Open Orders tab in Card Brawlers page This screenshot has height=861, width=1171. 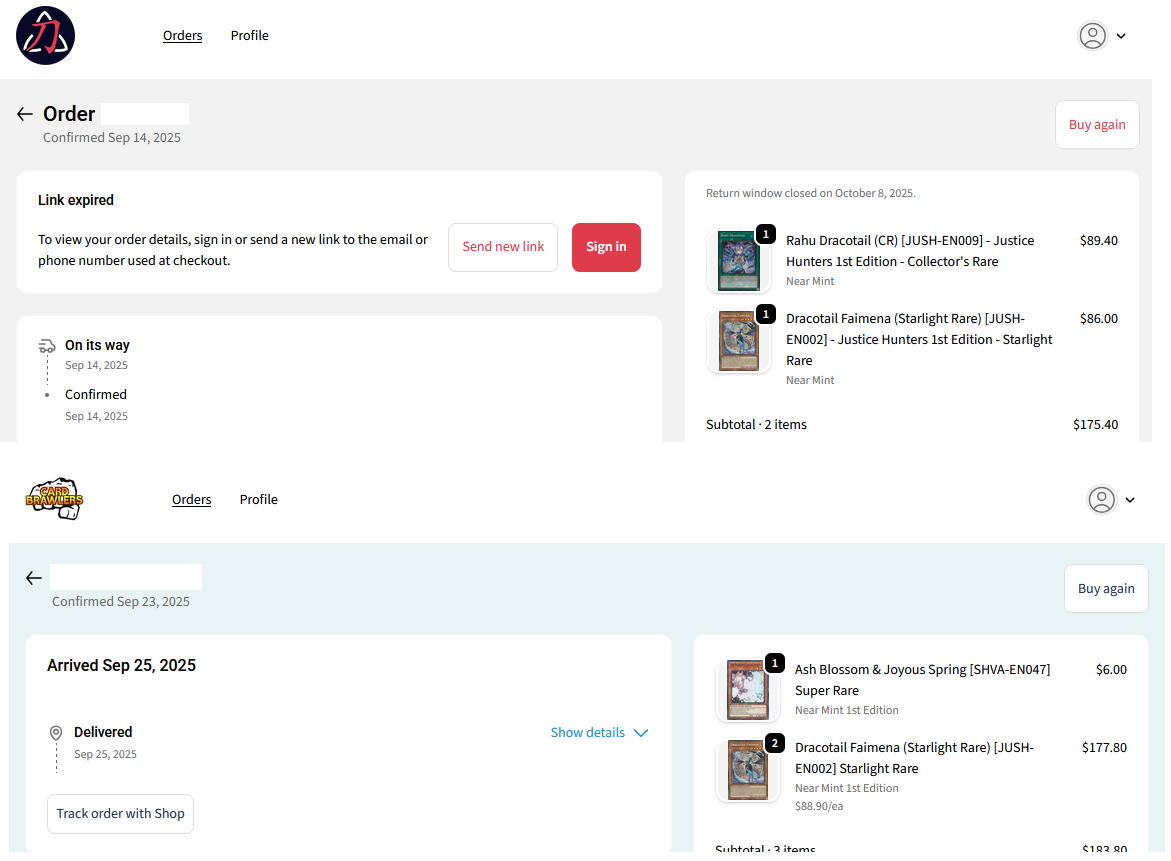[191, 500]
